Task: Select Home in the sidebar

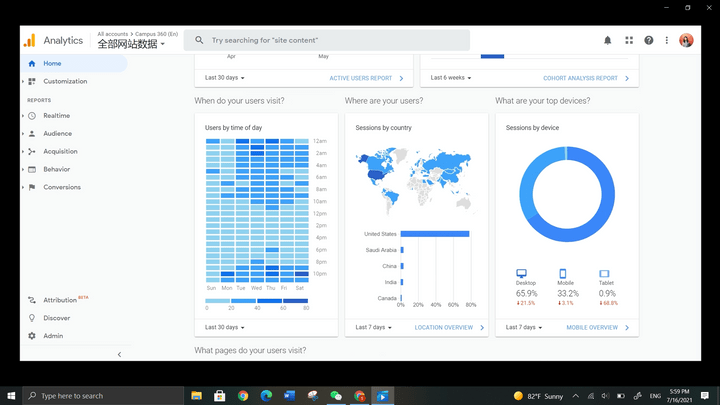Action: click(52, 63)
